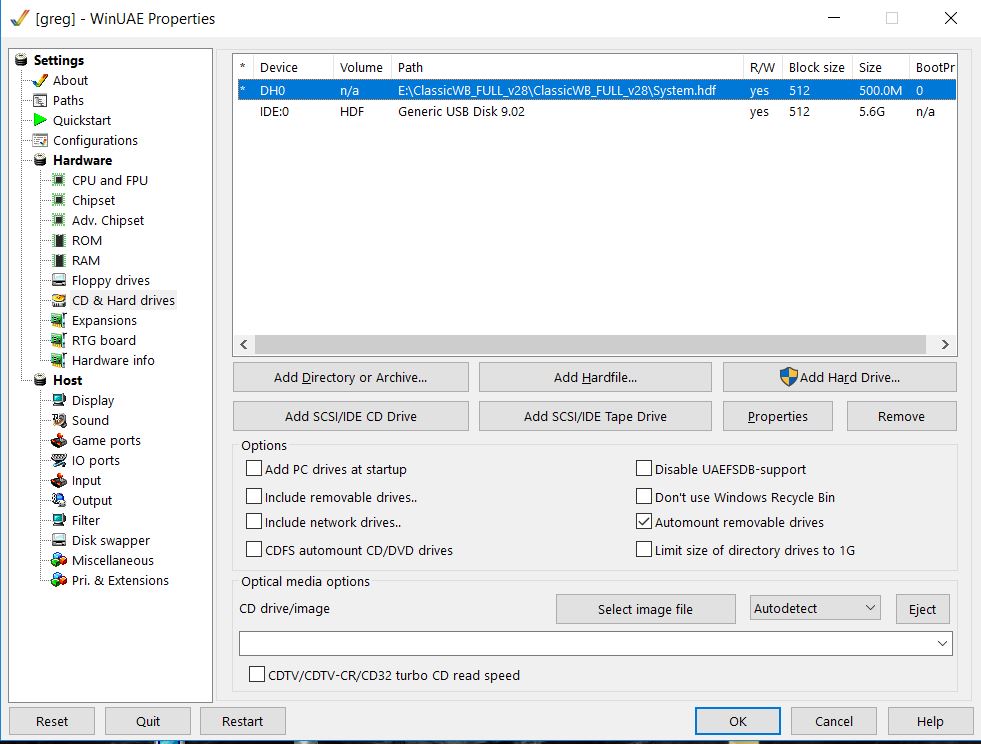Click the Remove button
Image resolution: width=981 pixels, height=744 pixels.
[901, 416]
